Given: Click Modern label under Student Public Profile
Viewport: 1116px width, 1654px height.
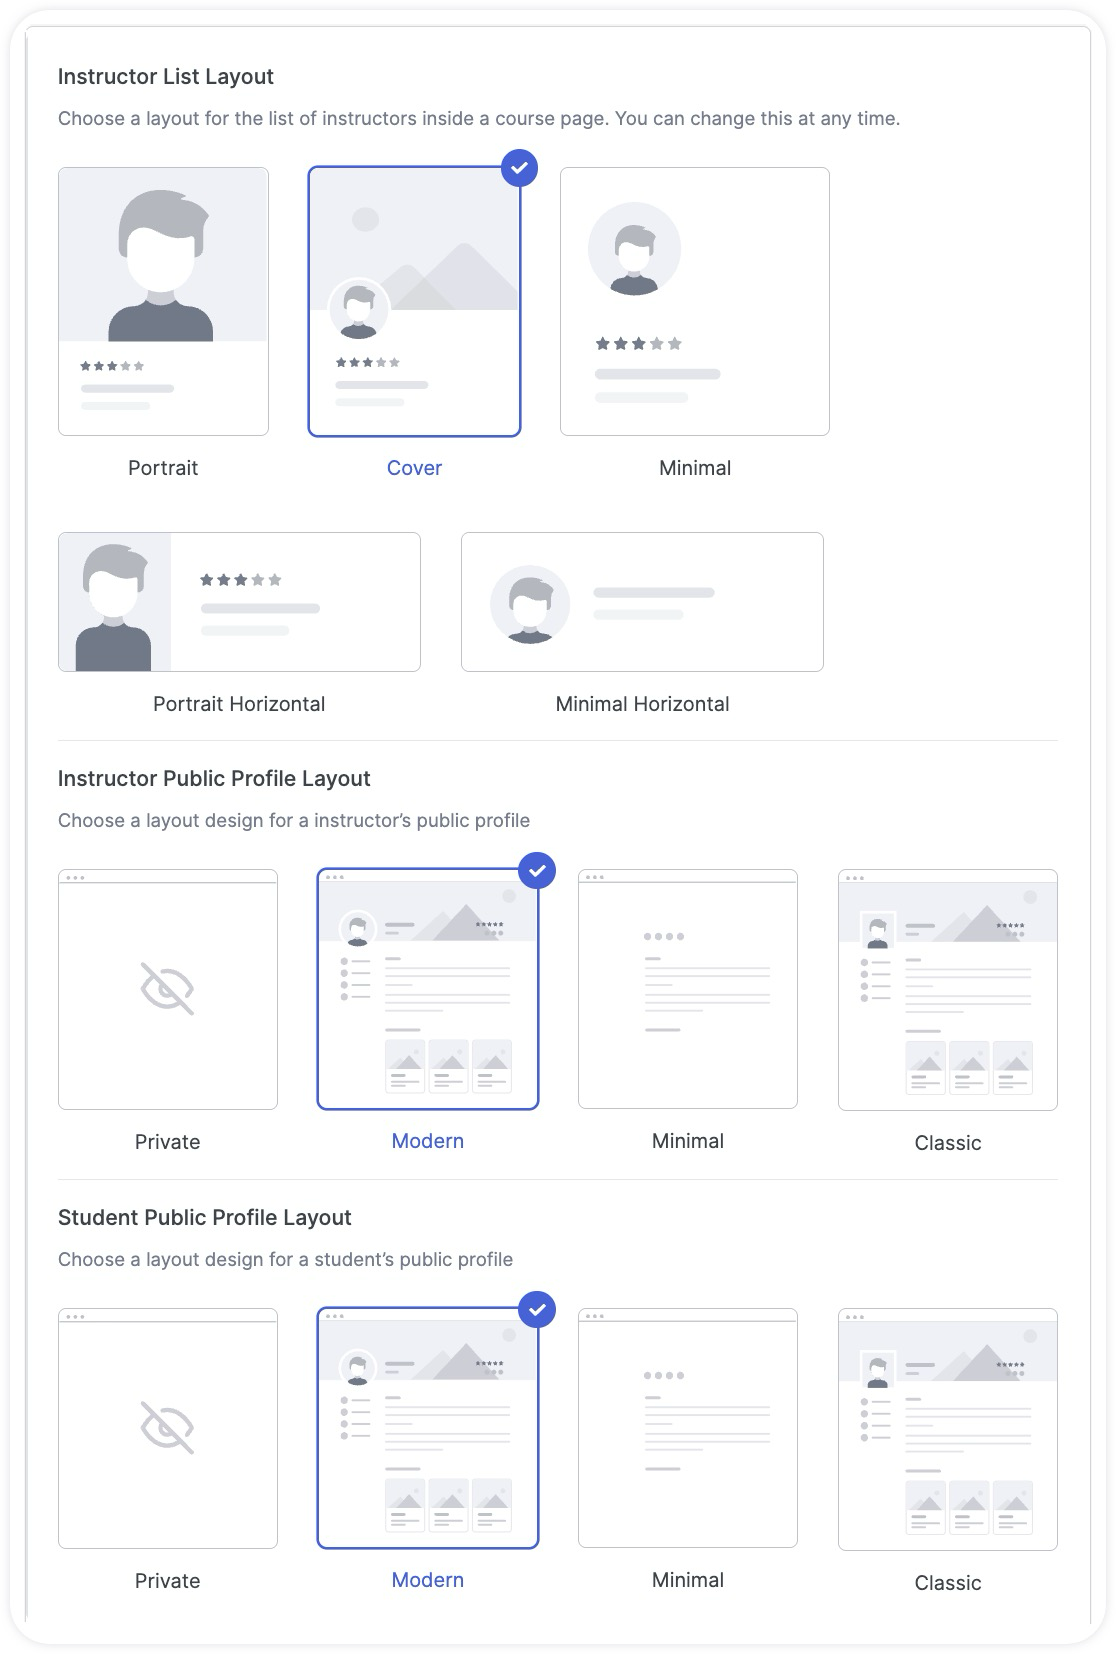Looking at the screenshot, I should point(428,1580).
